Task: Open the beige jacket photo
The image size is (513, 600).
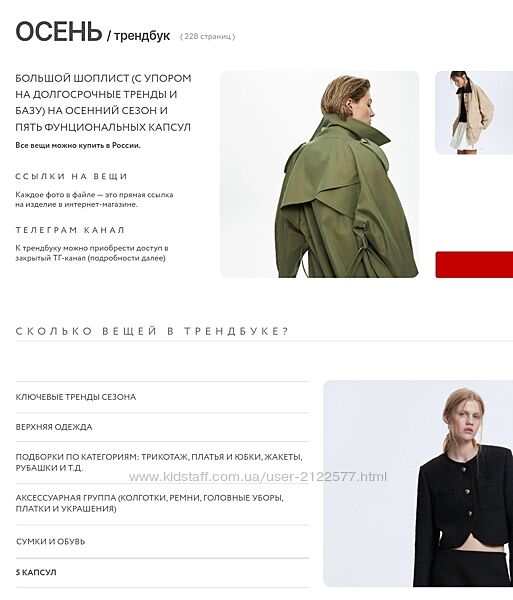Action: point(474,112)
